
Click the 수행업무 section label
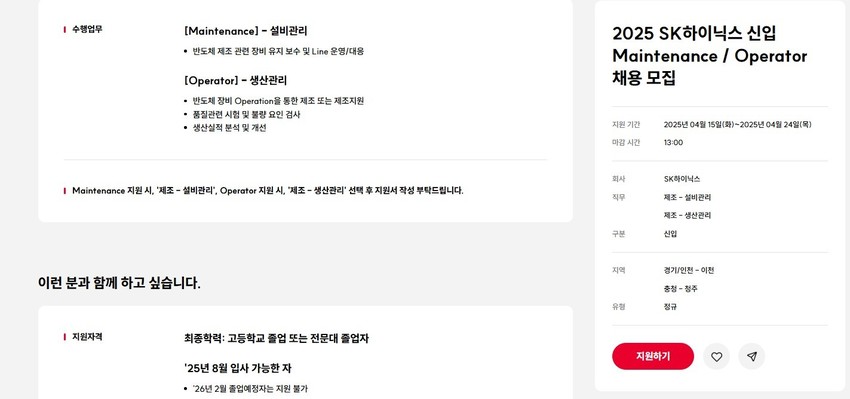click(x=87, y=29)
